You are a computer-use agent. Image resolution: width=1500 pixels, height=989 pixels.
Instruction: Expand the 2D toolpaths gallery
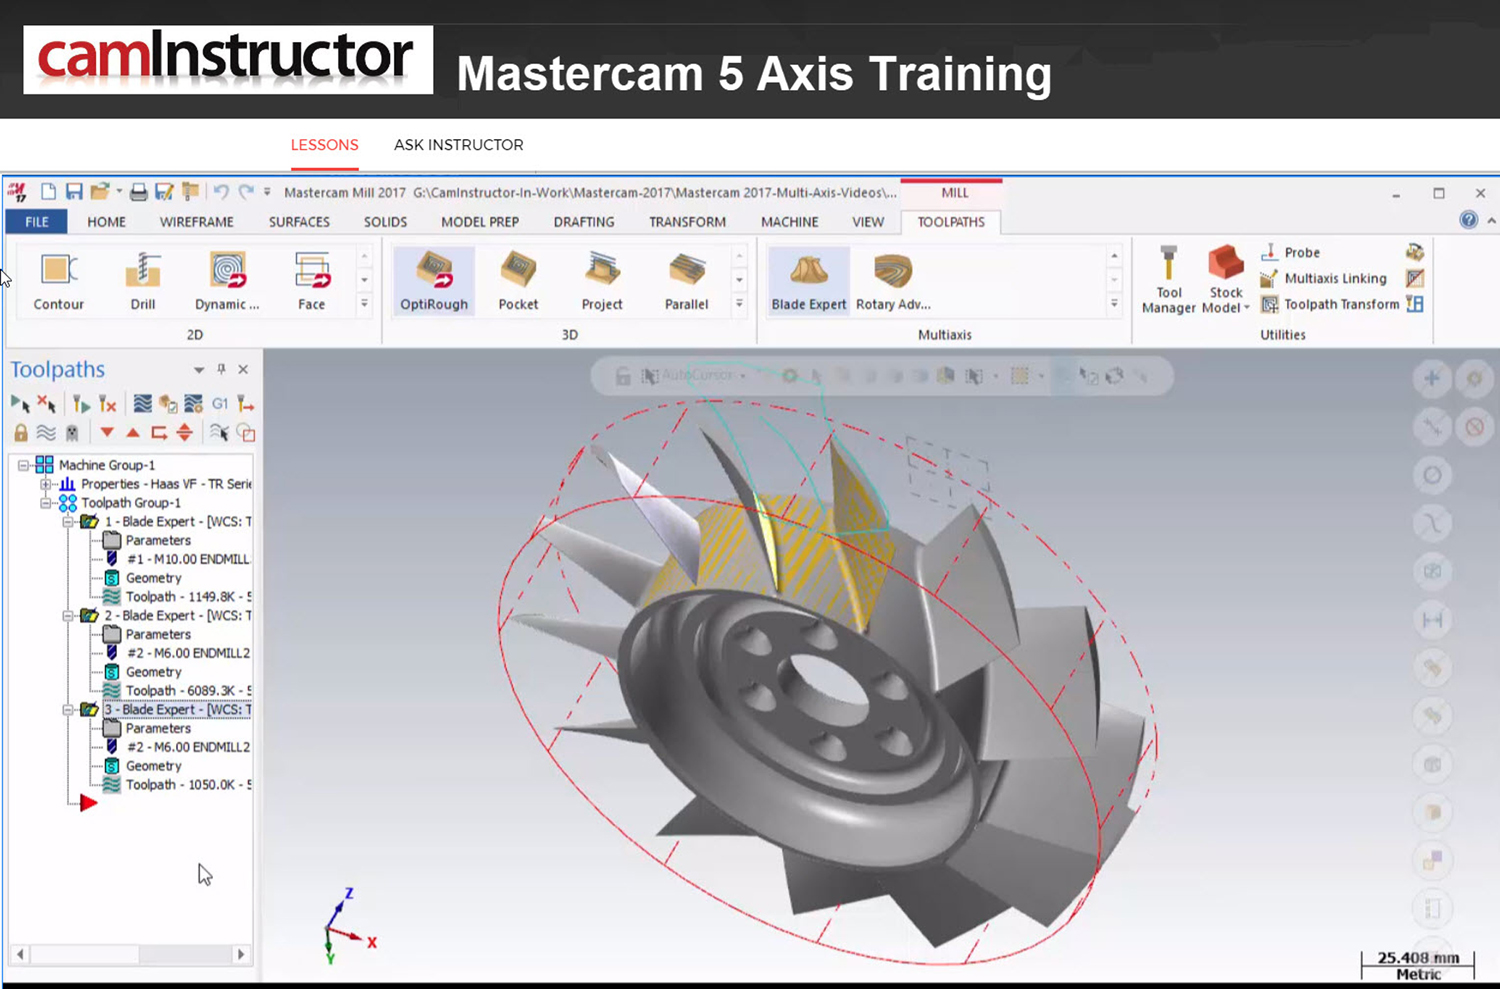(364, 304)
